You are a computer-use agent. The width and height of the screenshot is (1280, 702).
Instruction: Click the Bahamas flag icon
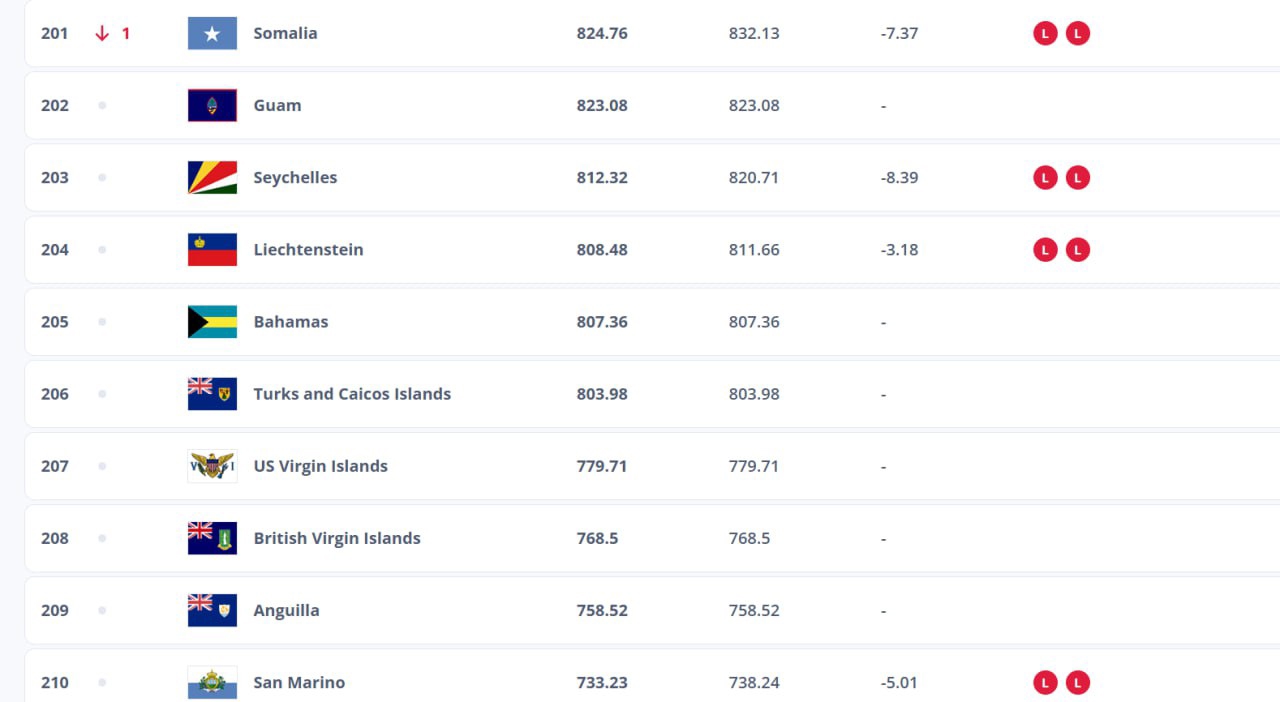(x=212, y=321)
